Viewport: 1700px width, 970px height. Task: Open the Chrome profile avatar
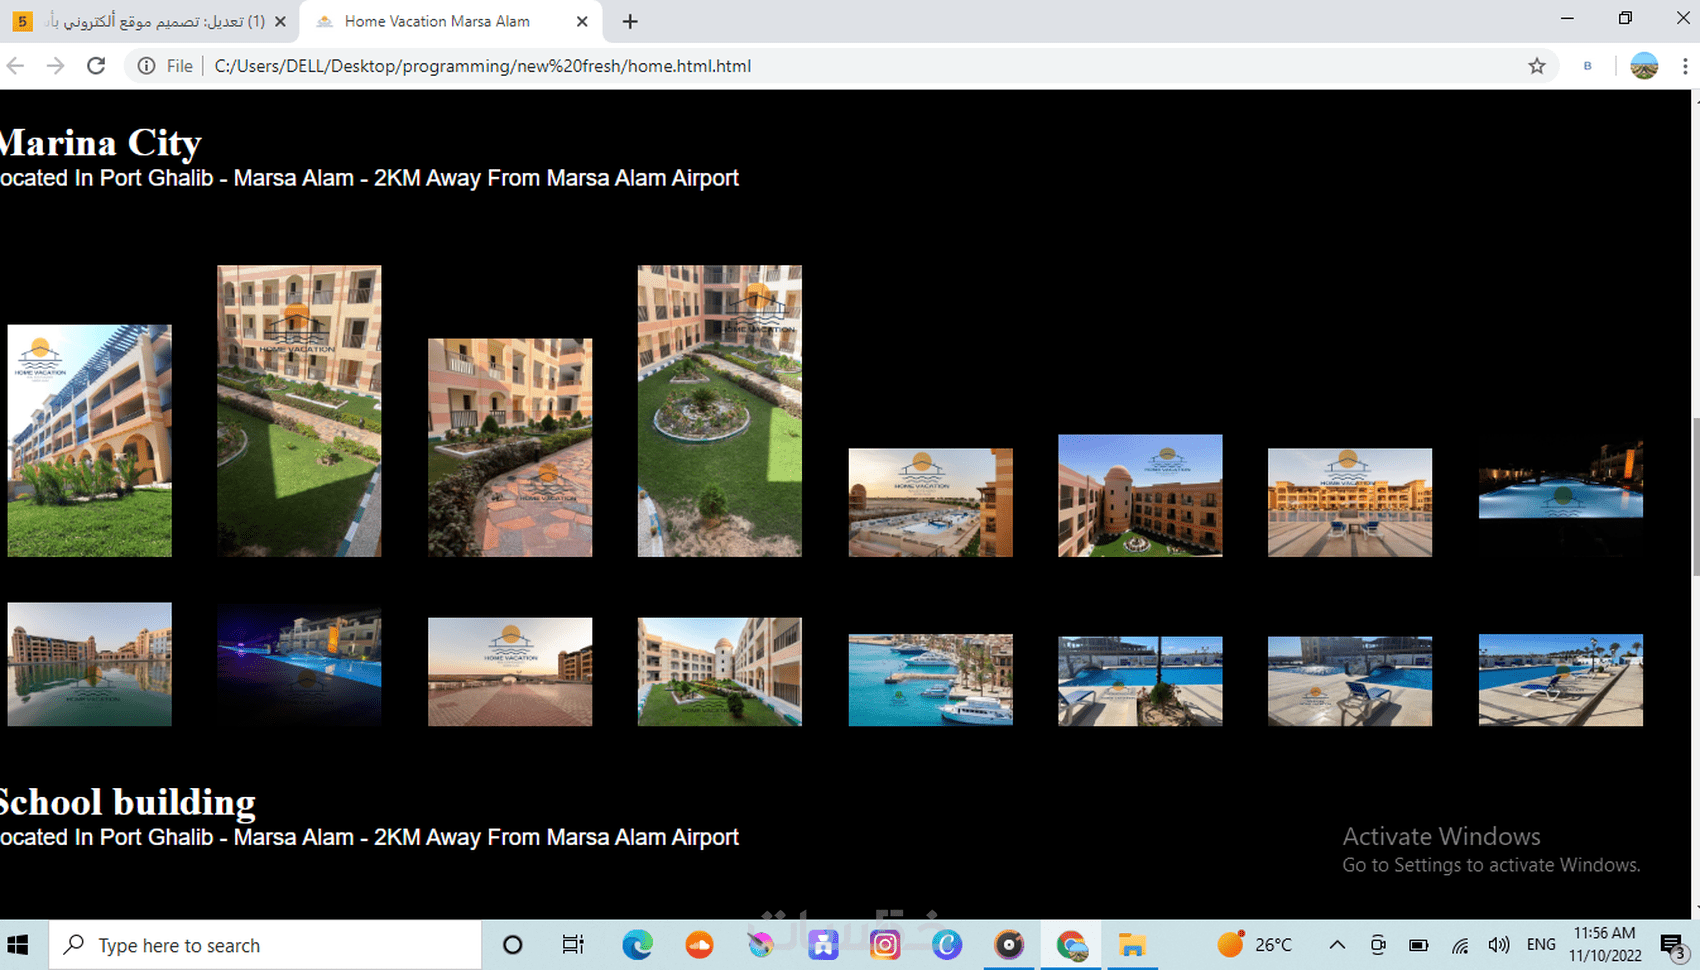click(x=1641, y=66)
